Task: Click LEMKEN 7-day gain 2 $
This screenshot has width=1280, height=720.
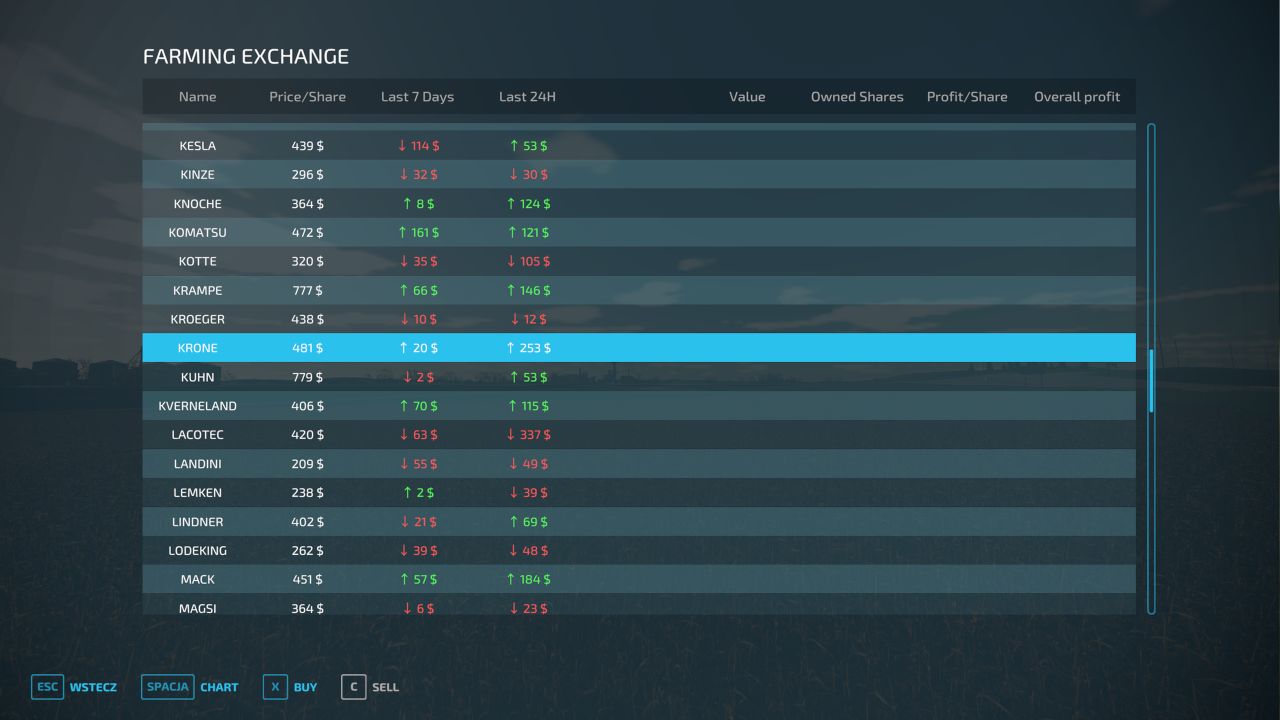Action: pyautogui.click(x=418, y=494)
